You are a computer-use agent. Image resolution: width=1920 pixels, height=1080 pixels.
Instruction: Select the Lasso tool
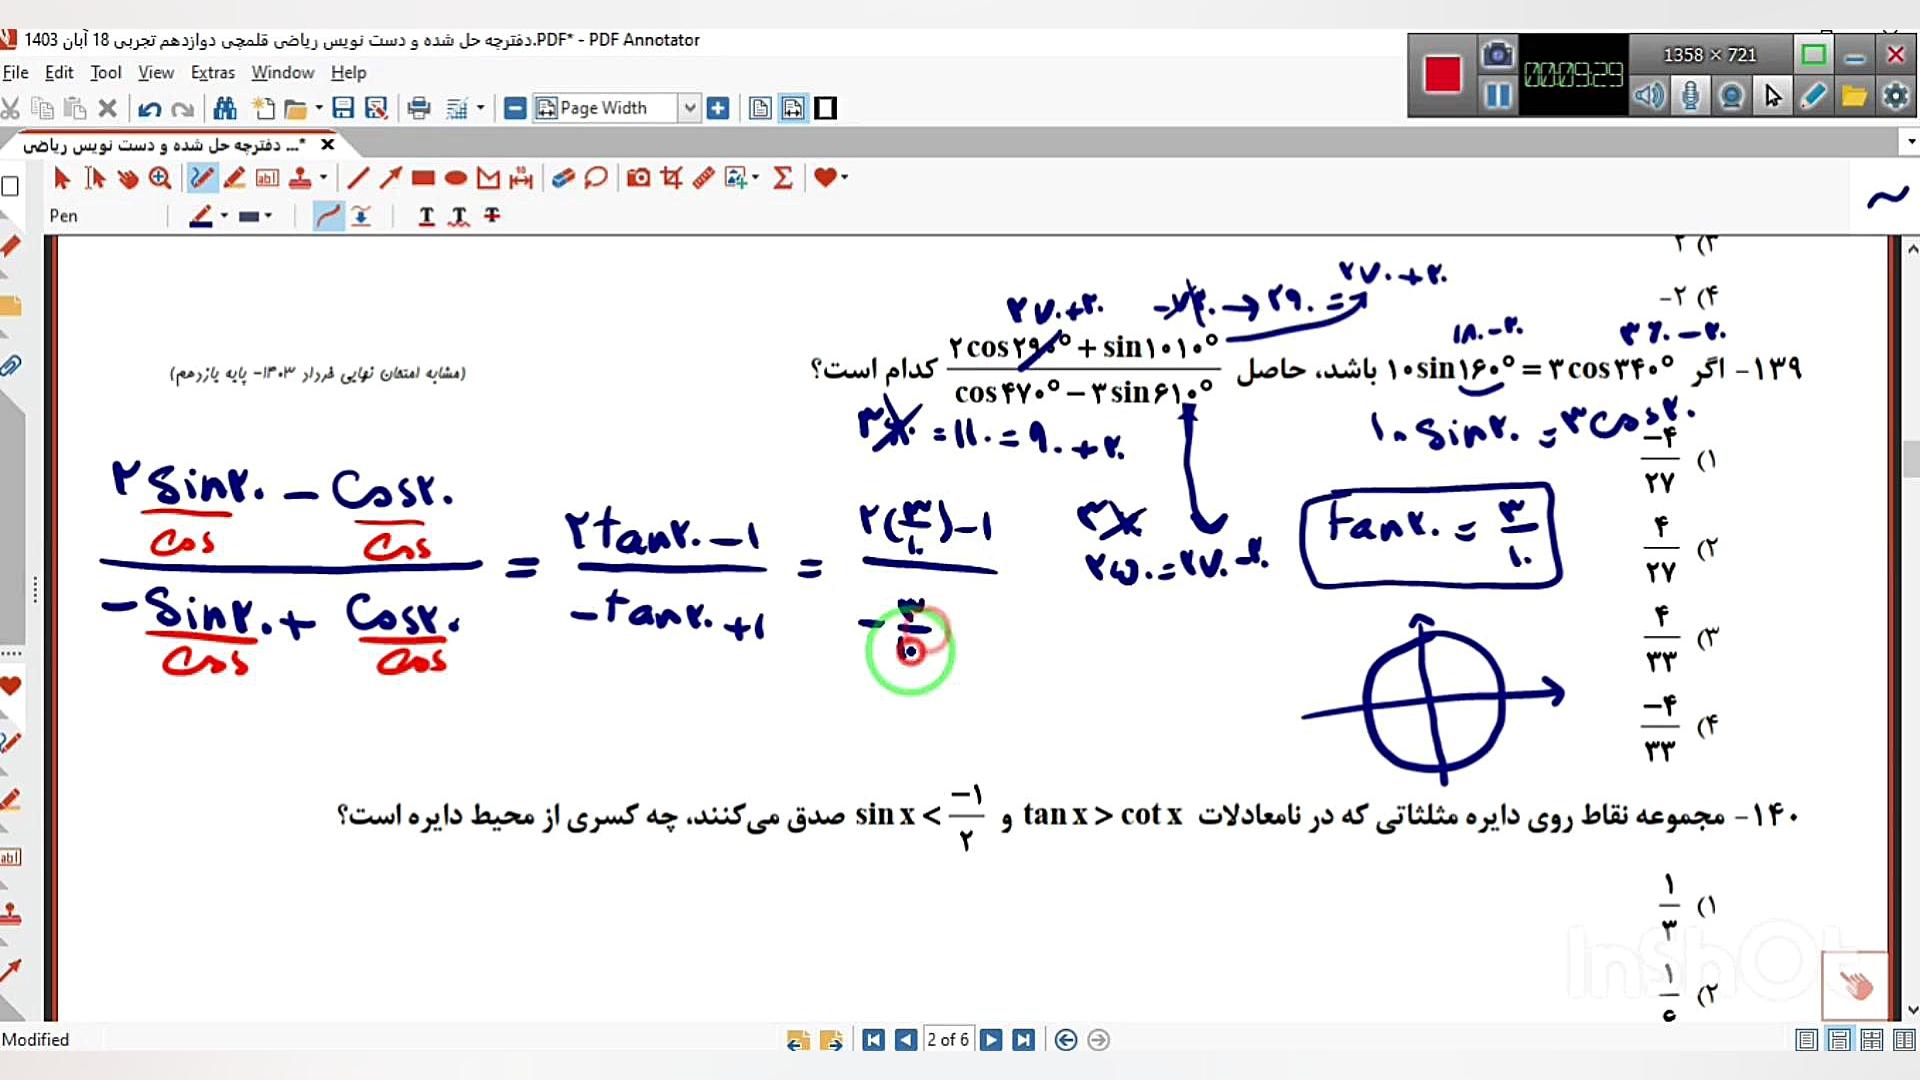[x=596, y=178]
